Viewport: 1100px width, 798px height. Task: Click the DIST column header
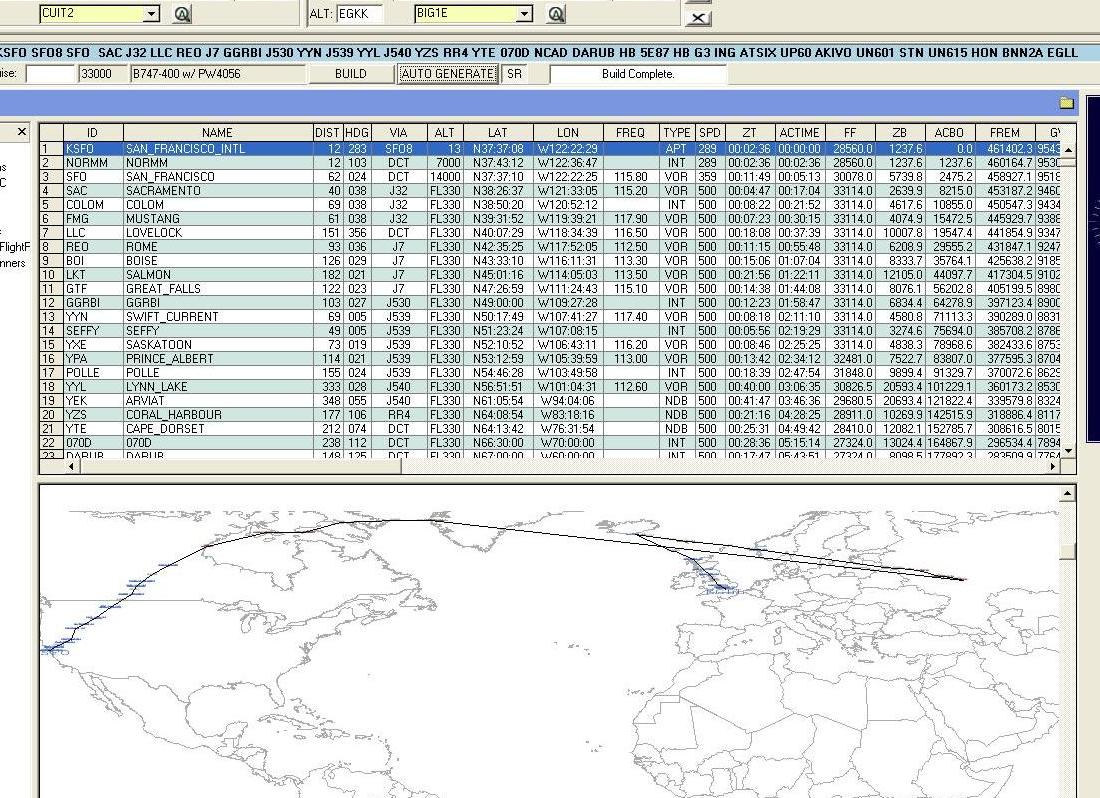pyautogui.click(x=327, y=132)
